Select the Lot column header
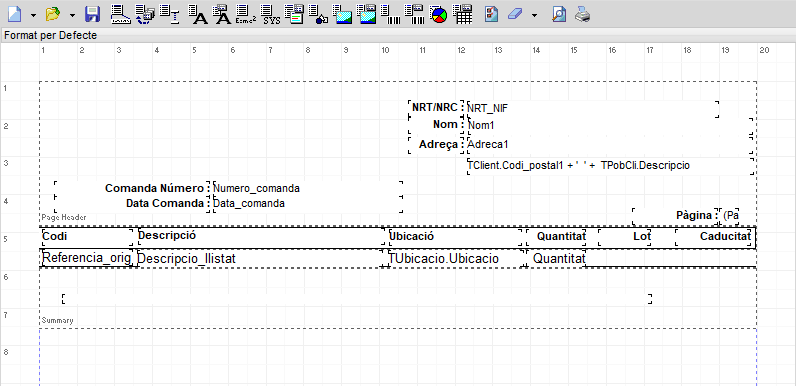Image resolution: width=796 pixels, height=386 pixels. [x=625, y=237]
